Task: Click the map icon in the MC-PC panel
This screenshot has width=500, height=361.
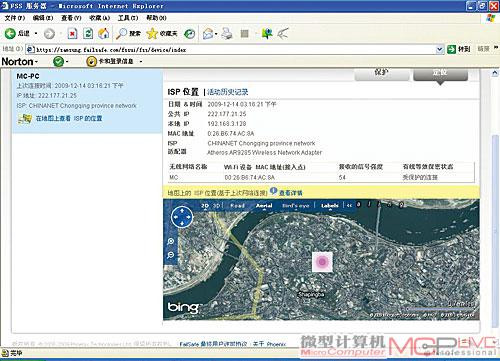Action: [25, 119]
